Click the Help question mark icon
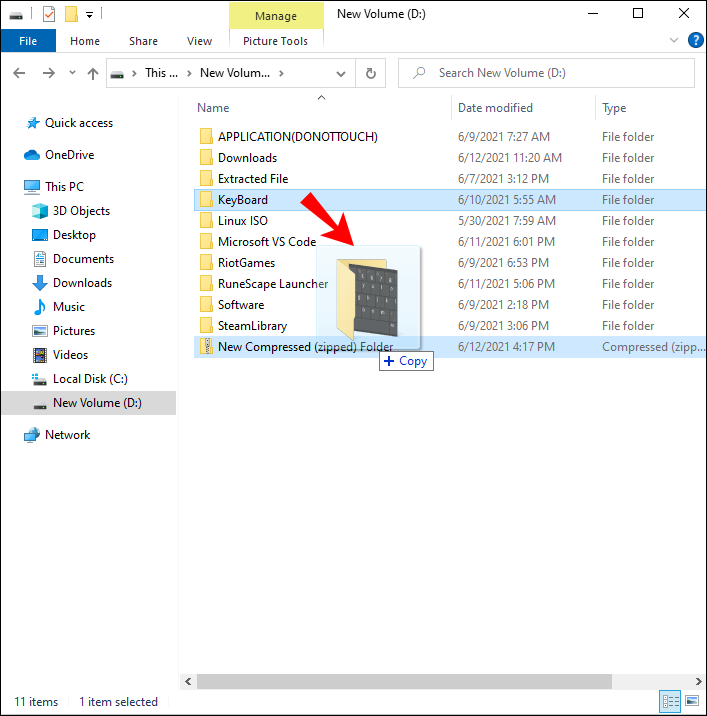707x716 pixels. pyautogui.click(x=695, y=40)
